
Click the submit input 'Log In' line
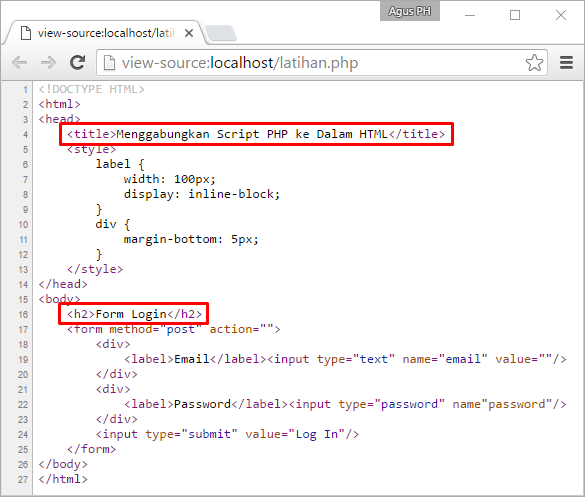coord(227,434)
